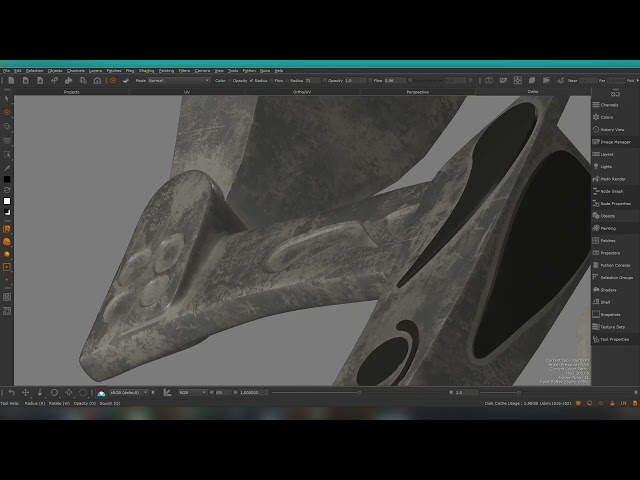Click the white background color swatch
The width and height of the screenshot is (640, 480).
[x=7, y=201]
